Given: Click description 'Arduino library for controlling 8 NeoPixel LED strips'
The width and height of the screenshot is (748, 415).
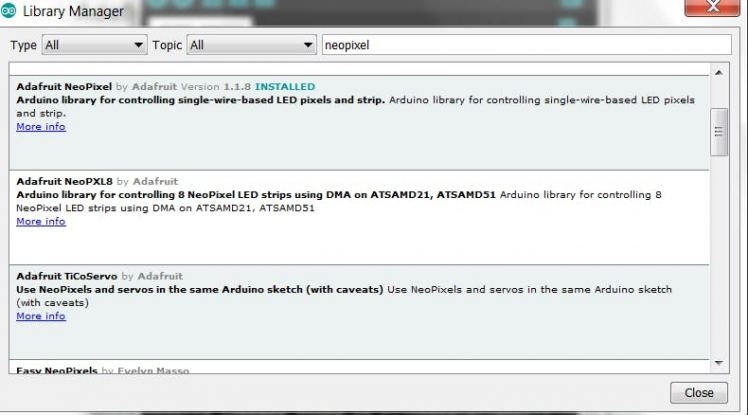Looking at the screenshot, I should pyautogui.click(x=256, y=195).
